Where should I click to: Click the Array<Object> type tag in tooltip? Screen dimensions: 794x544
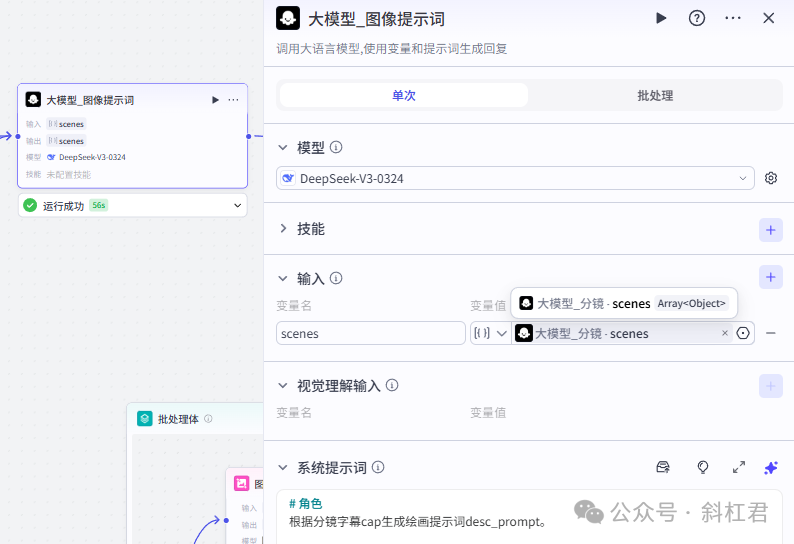(x=691, y=303)
